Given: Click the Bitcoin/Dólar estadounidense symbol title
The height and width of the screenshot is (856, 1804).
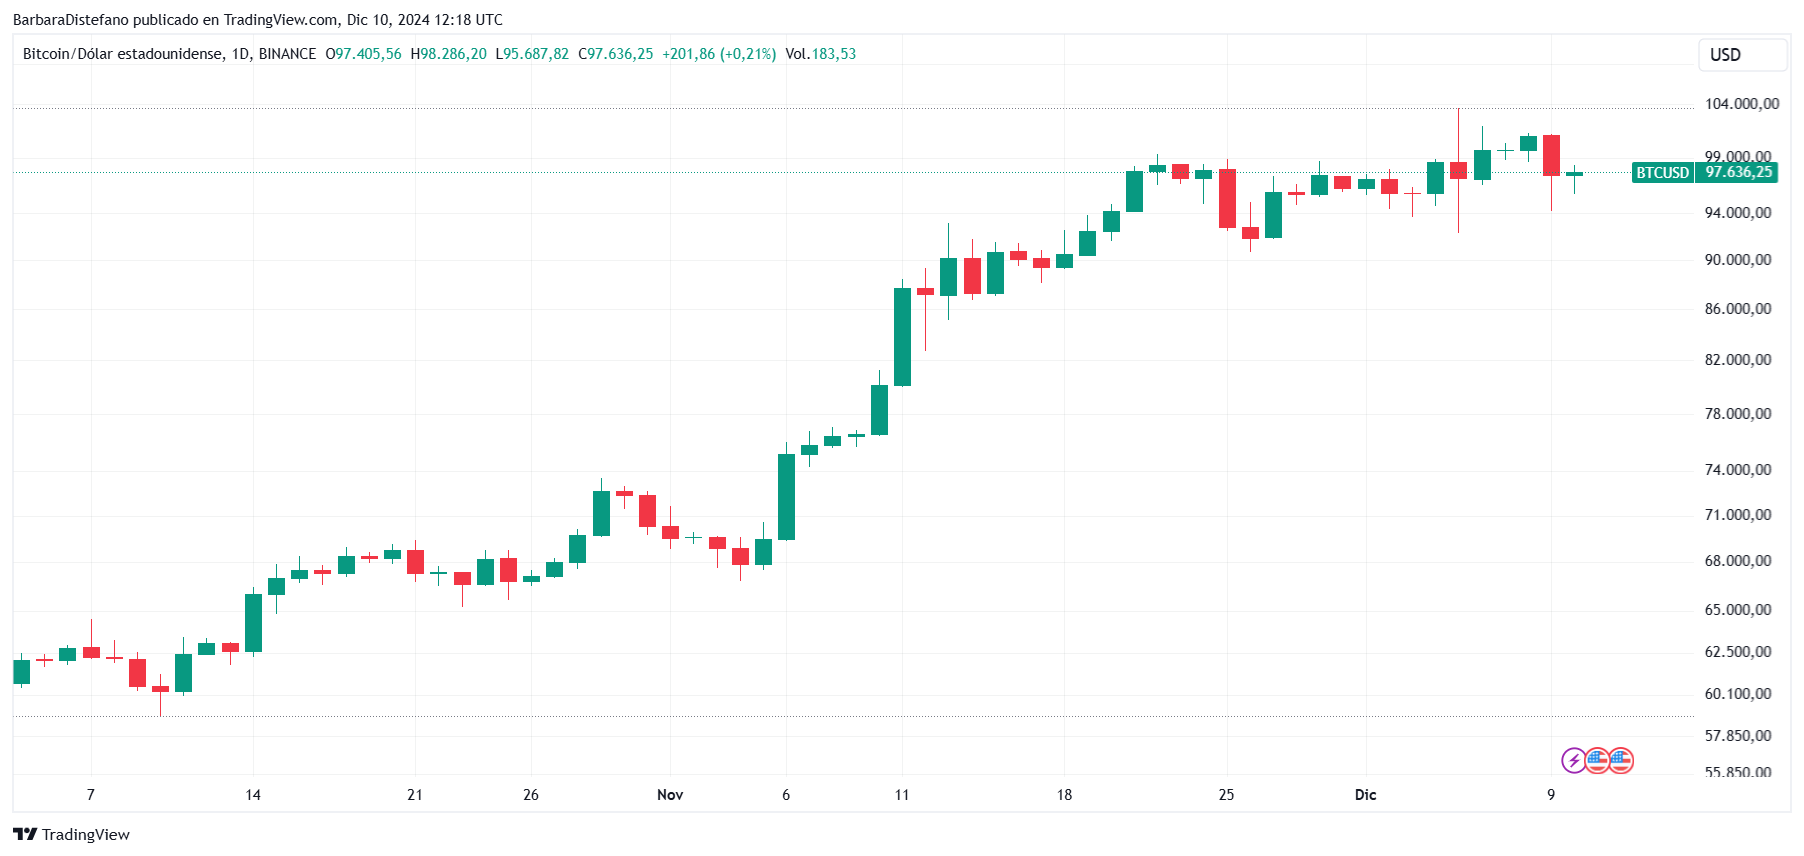Looking at the screenshot, I should click(123, 54).
